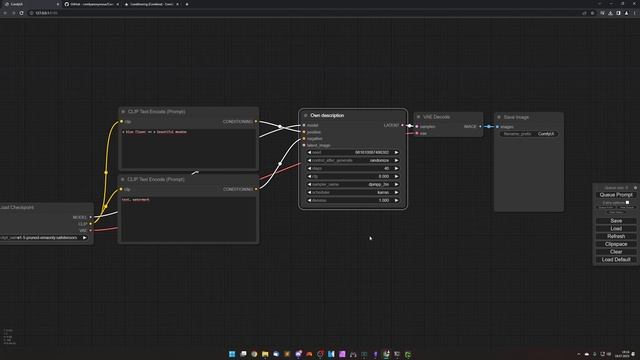Lower cfg using its left arrow
This screenshot has height=360, width=640.
(x=309, y=176)
